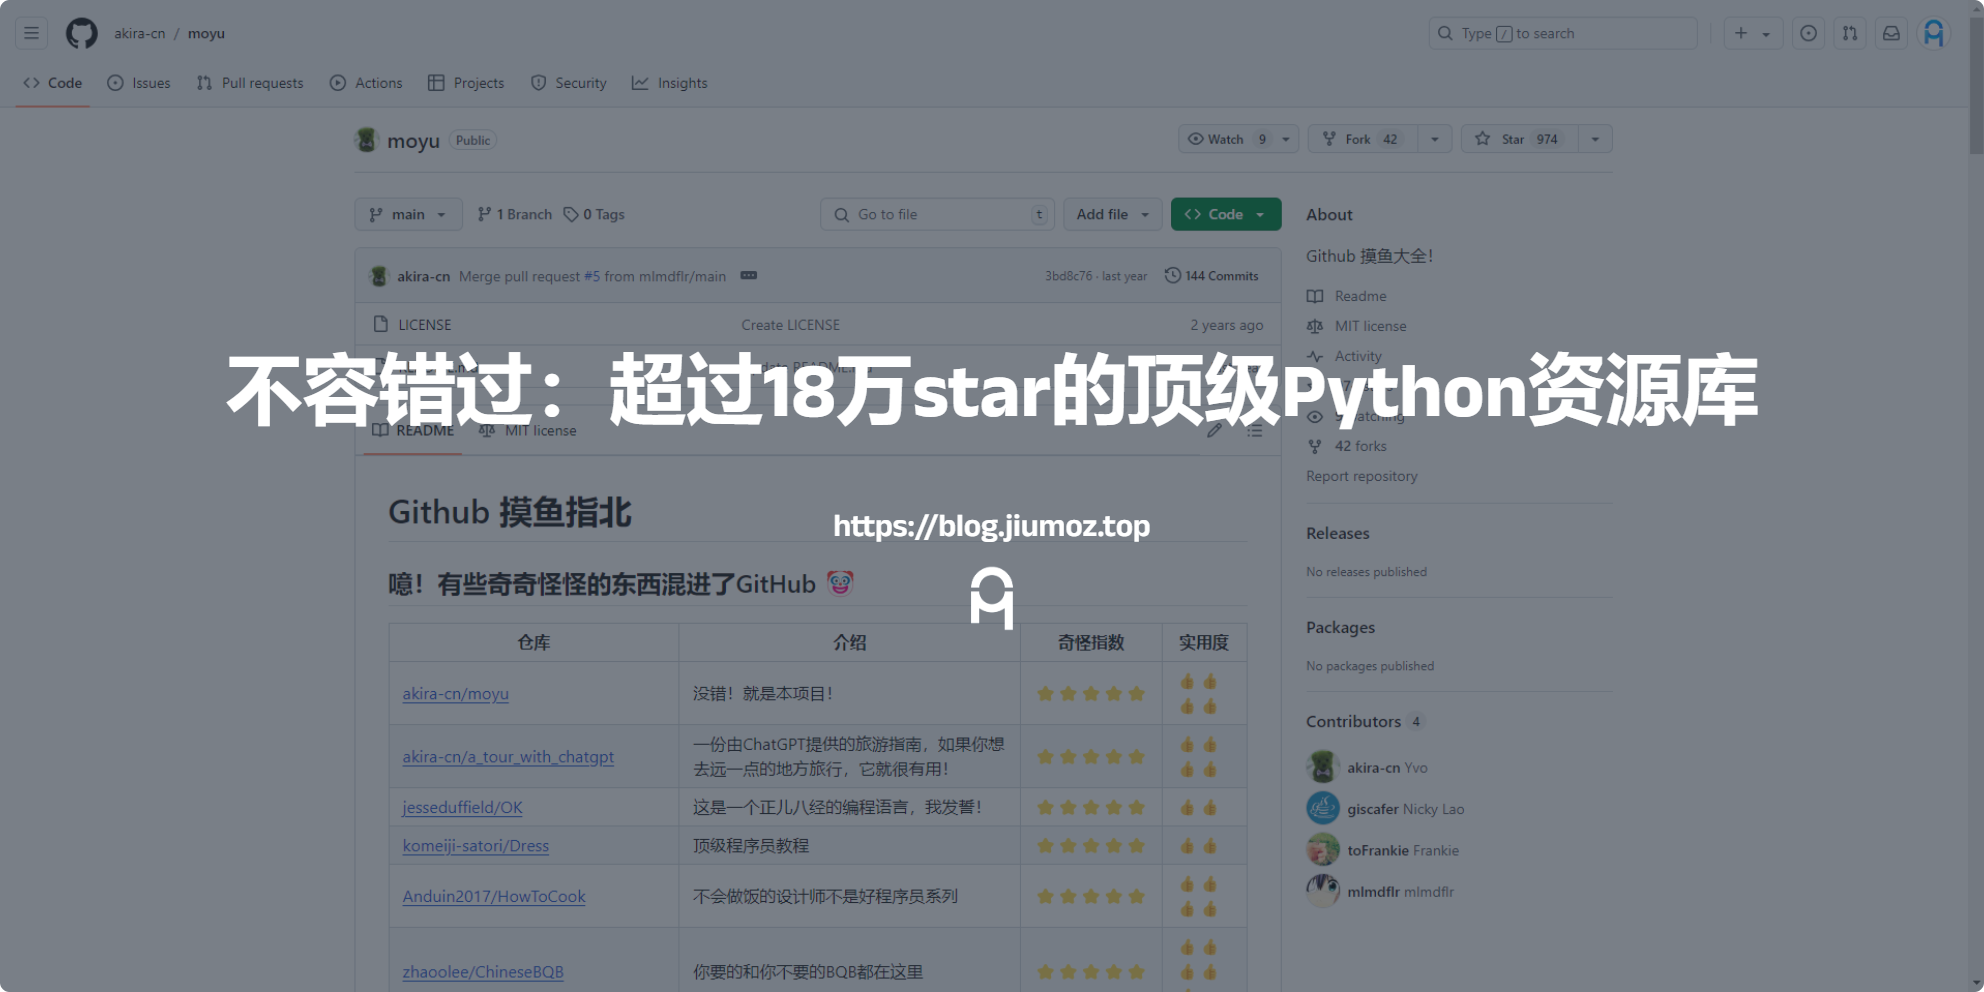Viewport: 1984px width, 992px height.
Task: Expand the commit message ellipsis
Action: (x=748, y=276)
